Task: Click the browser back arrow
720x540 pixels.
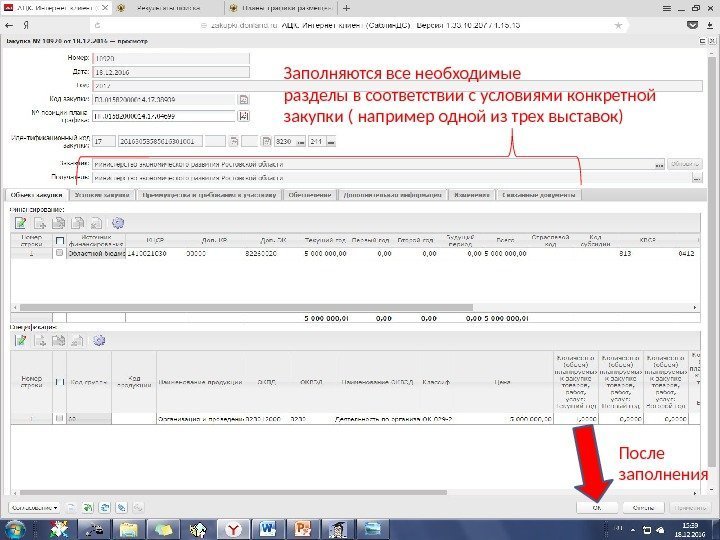Action: click(x=9, y=25)
